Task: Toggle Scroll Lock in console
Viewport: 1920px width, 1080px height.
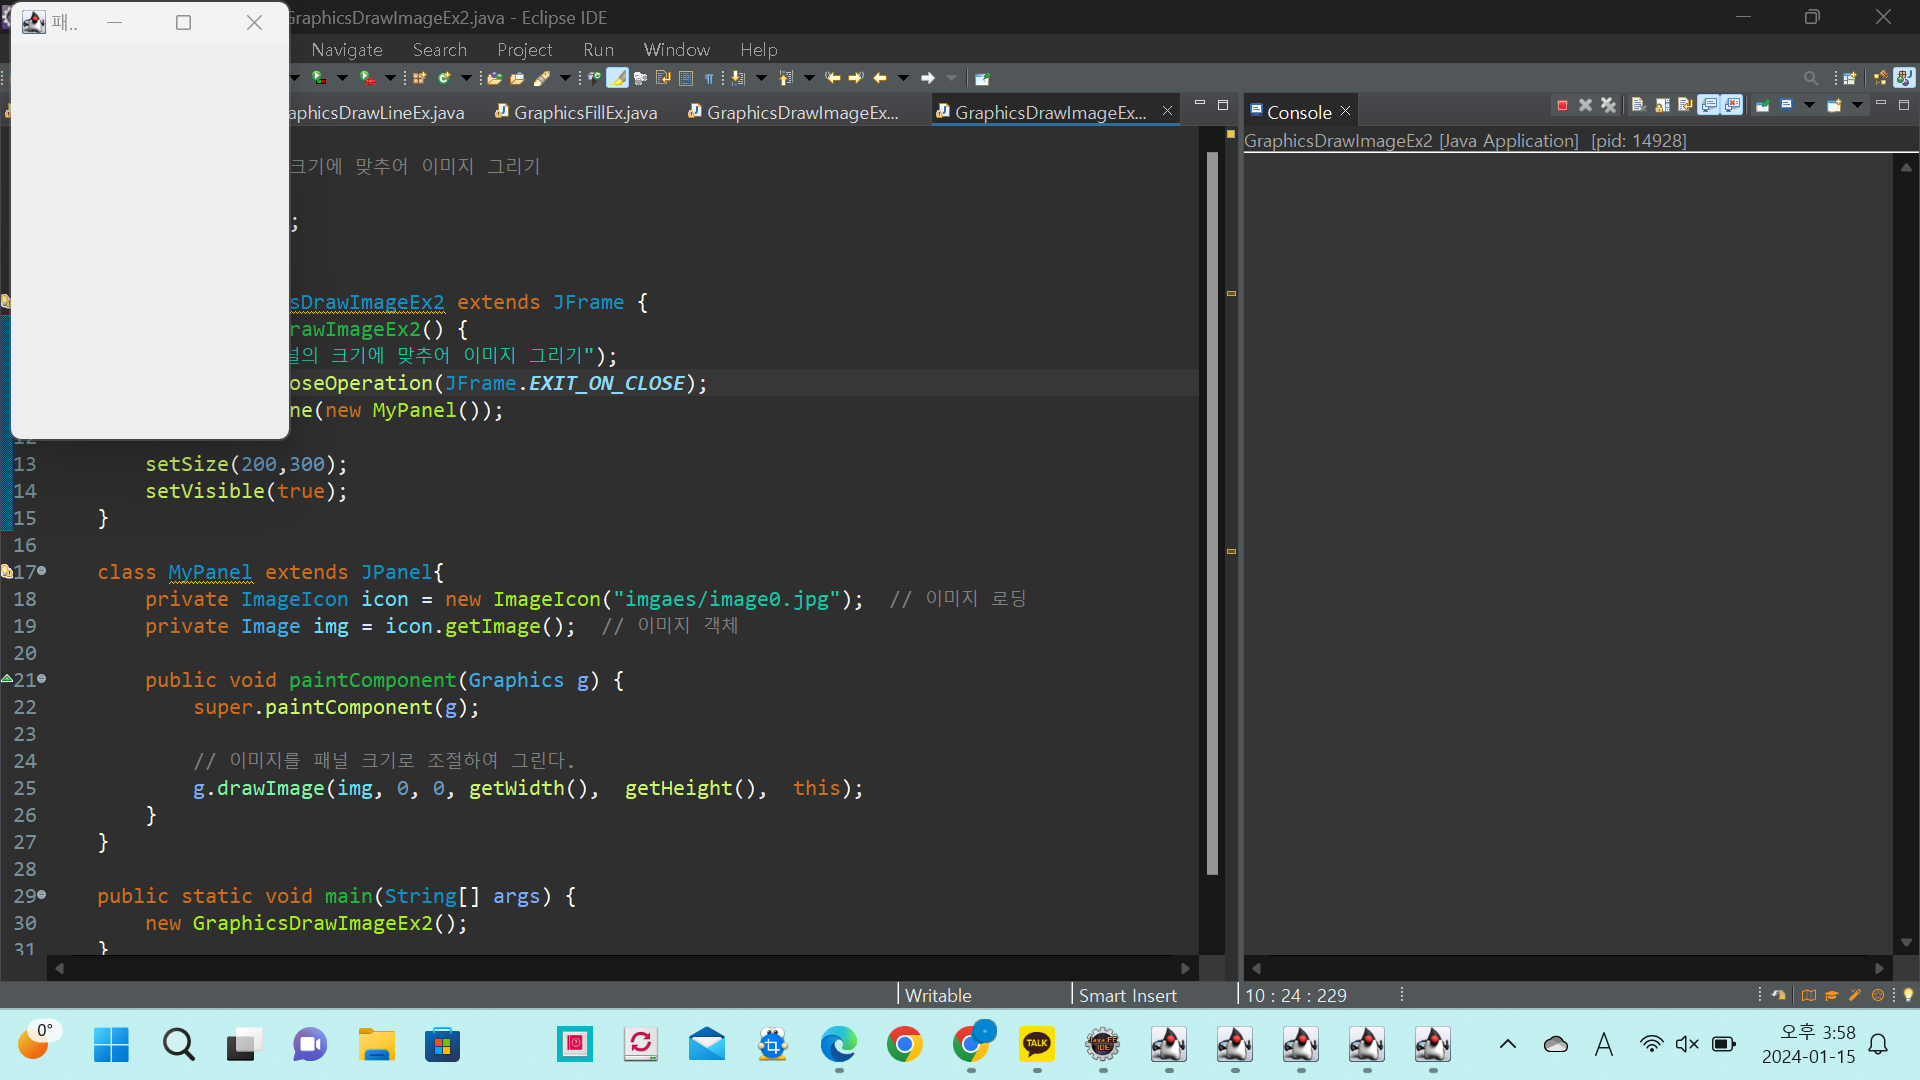Action: click(x=1662, y=105)
